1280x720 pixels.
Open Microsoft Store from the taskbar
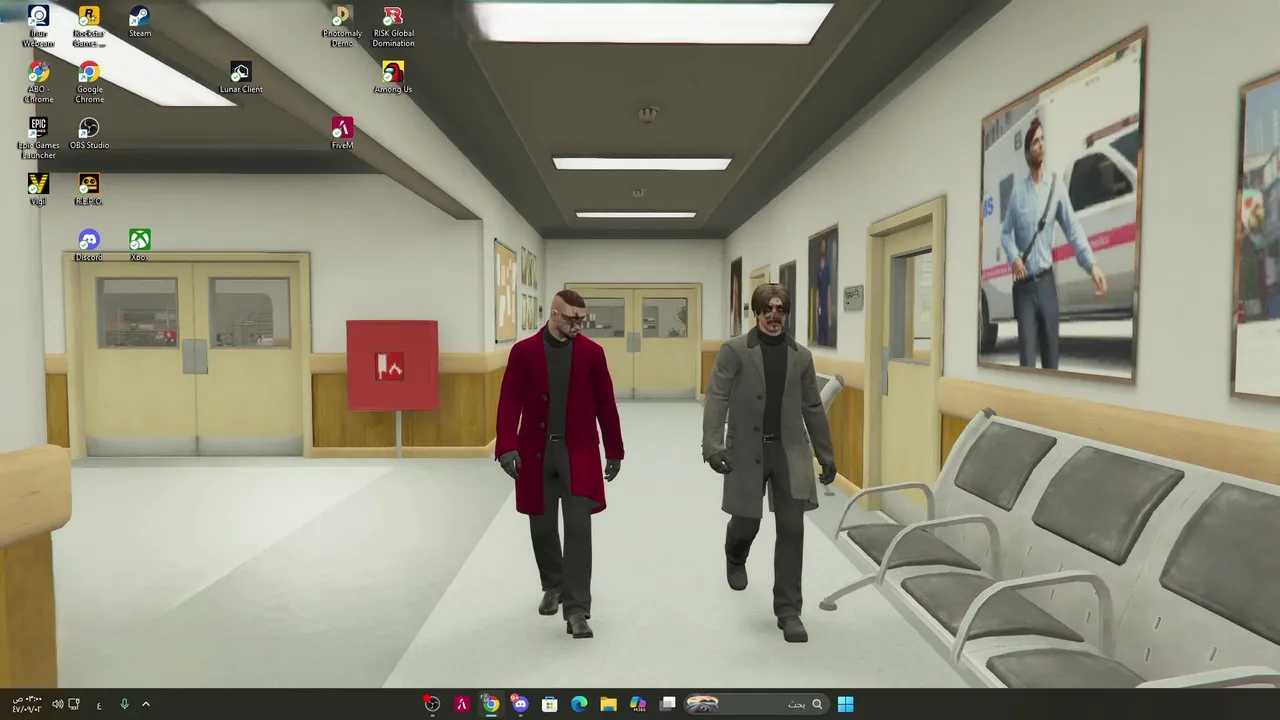click(549, 704)
